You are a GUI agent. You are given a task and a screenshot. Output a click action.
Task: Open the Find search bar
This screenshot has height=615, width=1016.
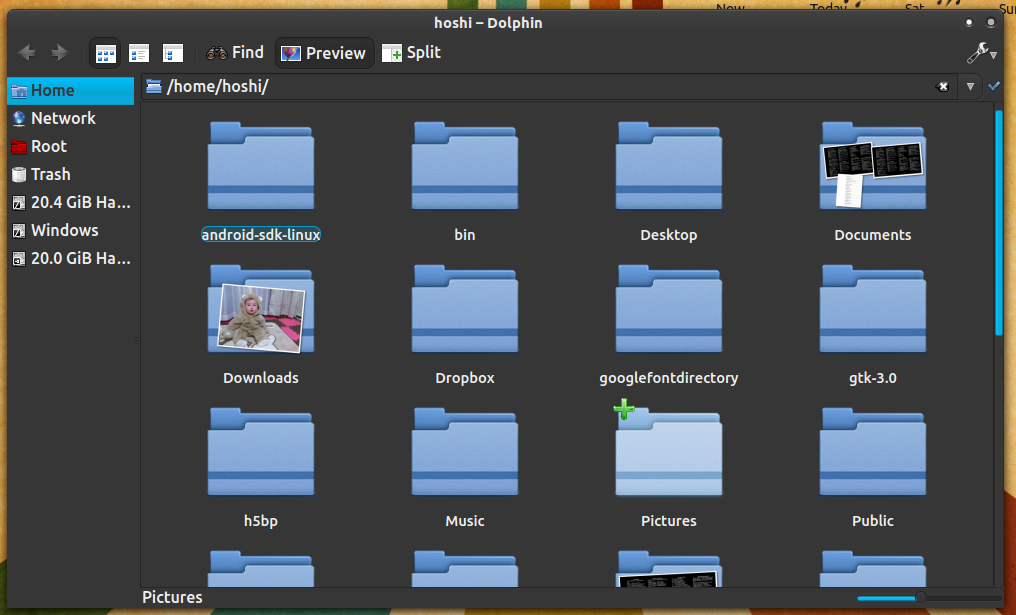point(235,52)
